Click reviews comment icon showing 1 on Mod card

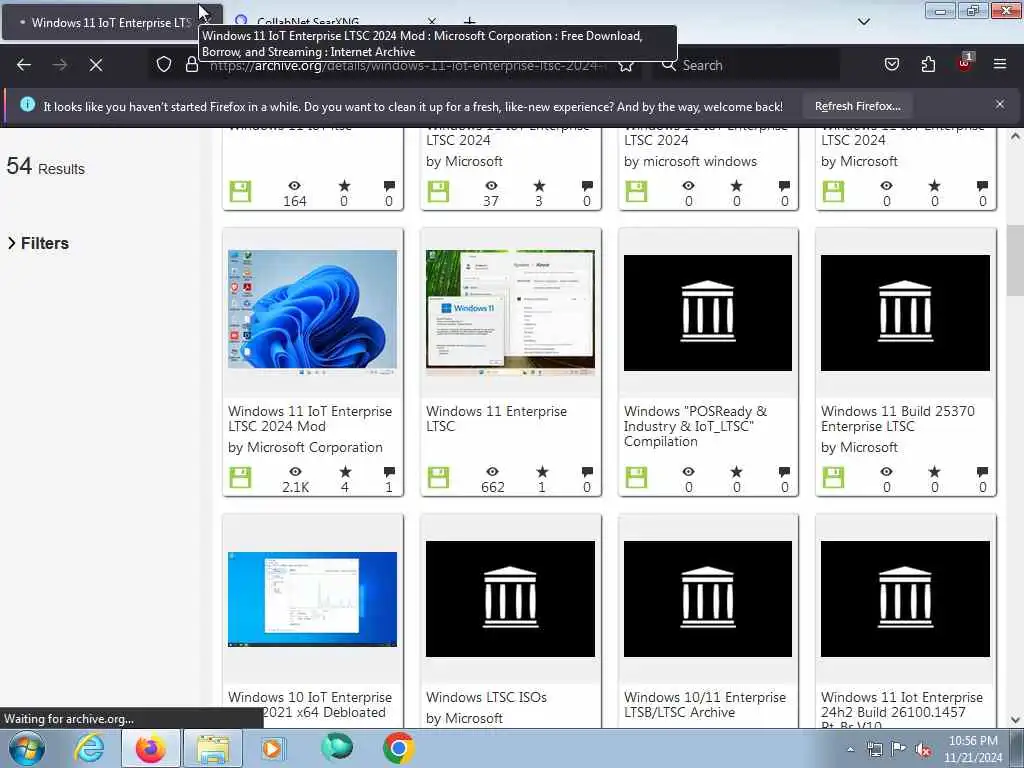389,472
